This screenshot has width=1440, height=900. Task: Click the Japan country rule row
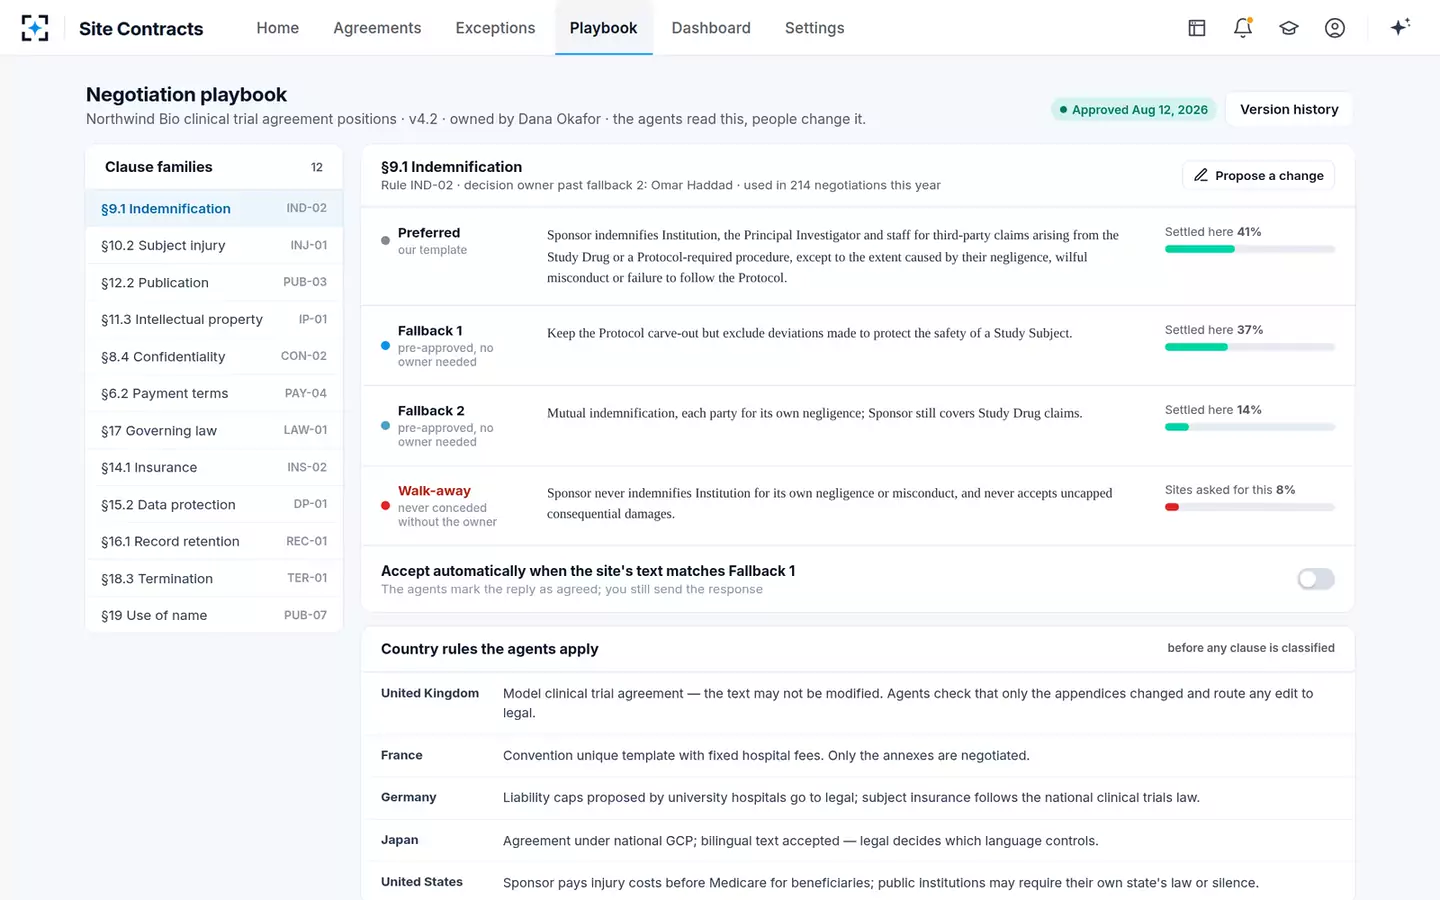(x=858, y=840)
